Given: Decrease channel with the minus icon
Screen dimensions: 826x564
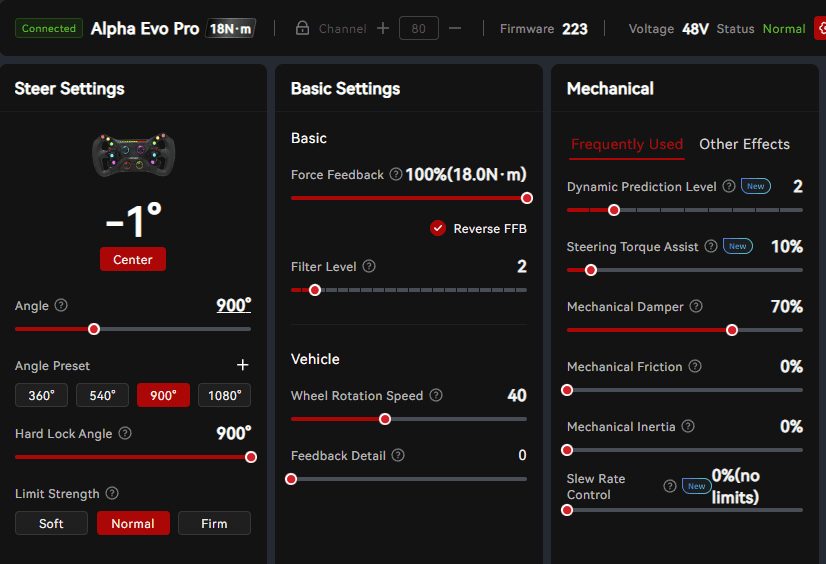Looking at the screenshot, I should click(x=455, y=29).
